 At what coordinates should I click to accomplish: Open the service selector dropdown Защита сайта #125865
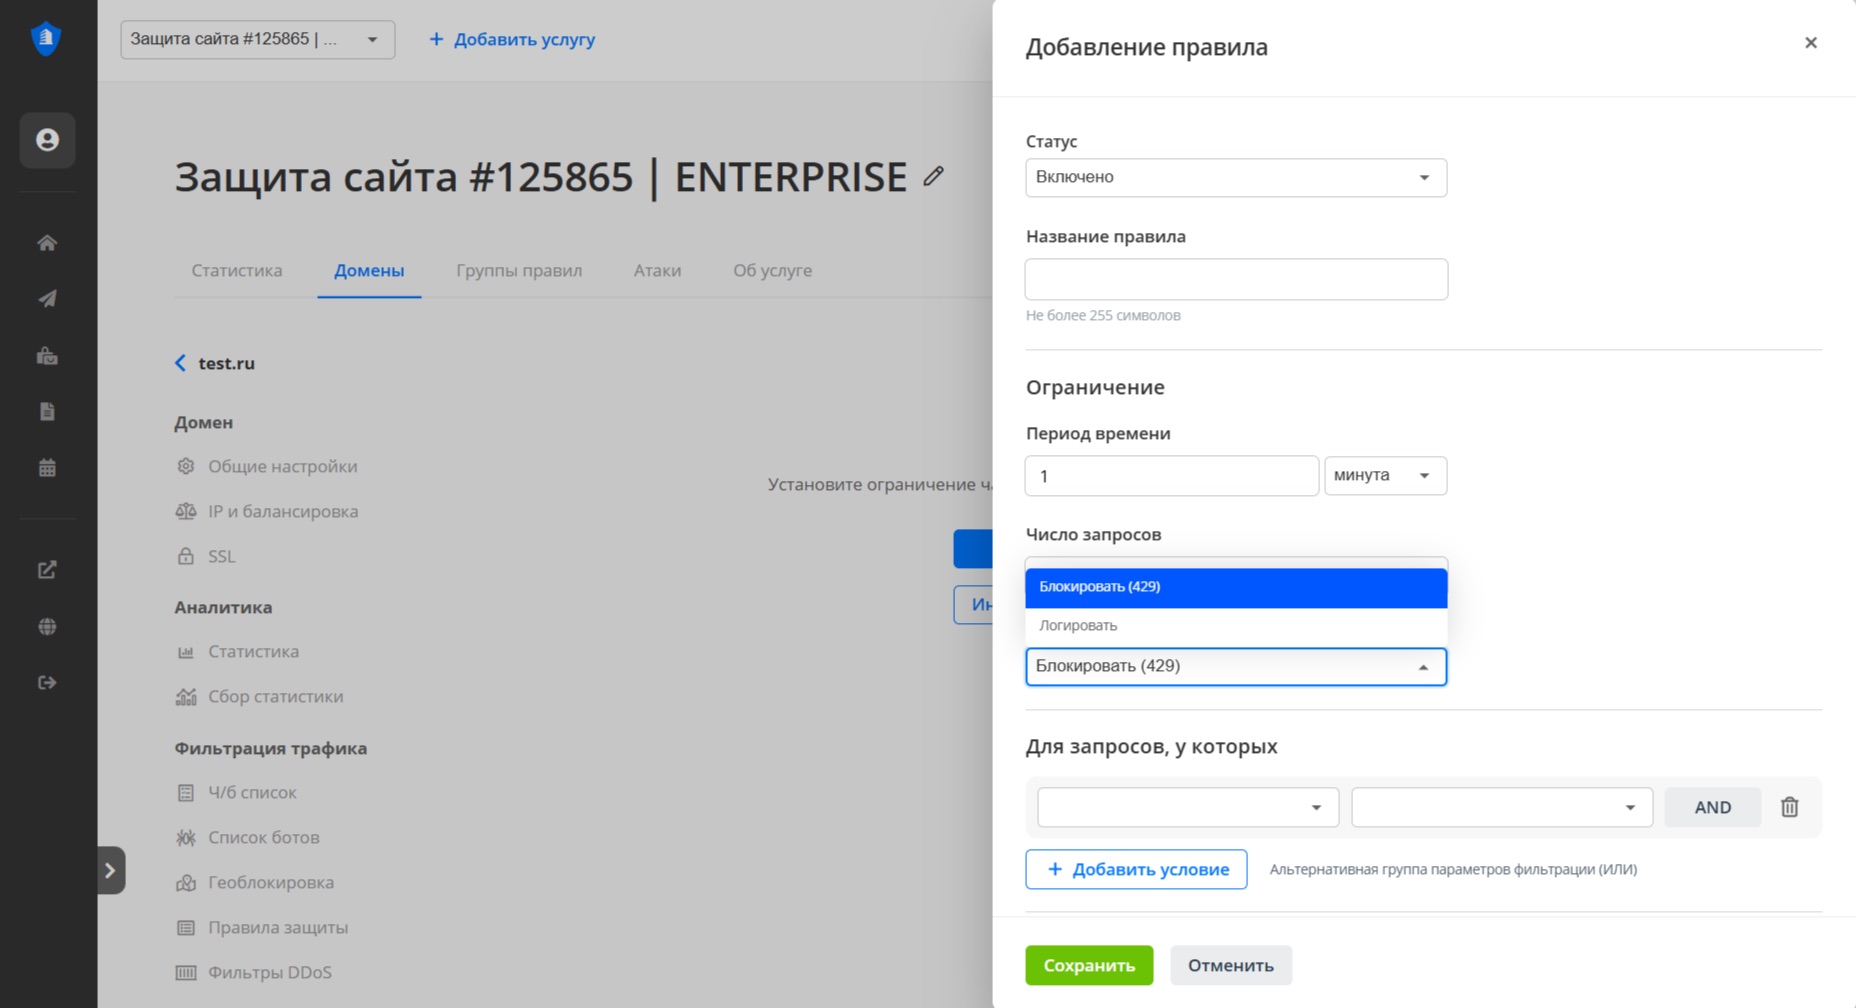pyautogui.click(x=257, y=40)
